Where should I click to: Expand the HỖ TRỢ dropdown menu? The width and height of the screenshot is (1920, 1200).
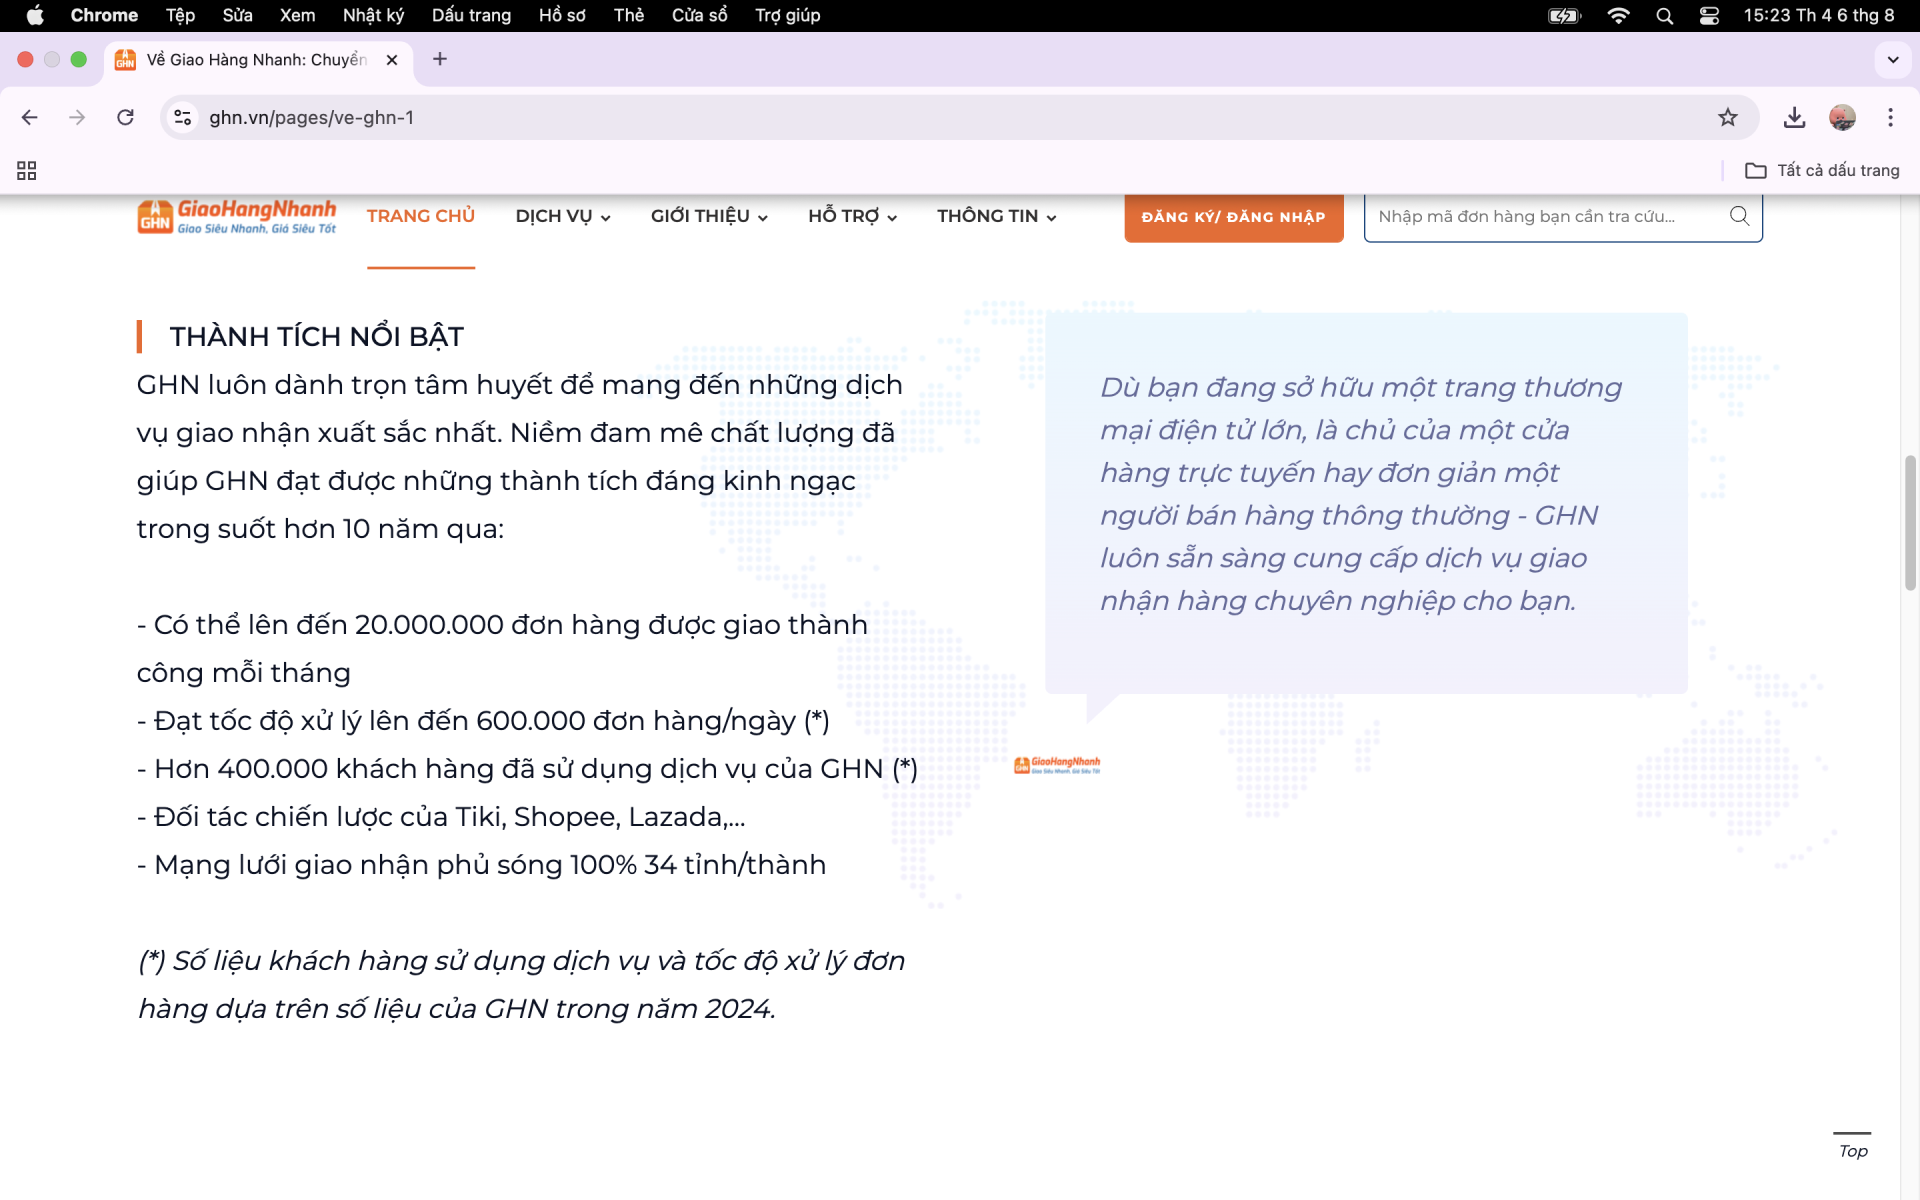(x=852, y=216)
